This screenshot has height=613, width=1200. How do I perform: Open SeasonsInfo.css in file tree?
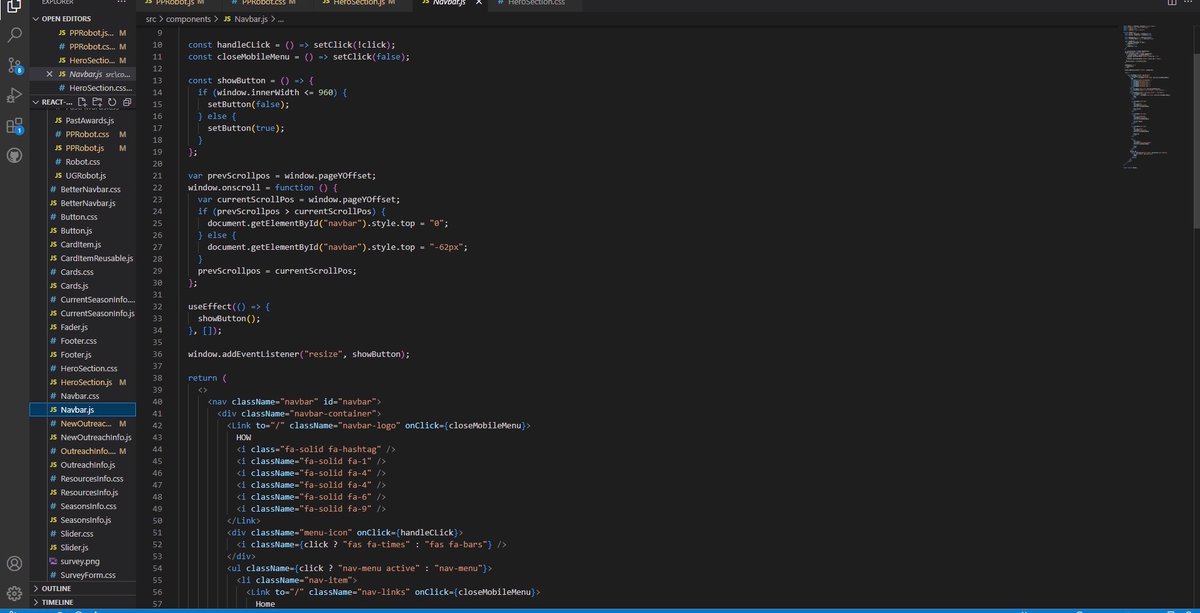pos(83,506)
